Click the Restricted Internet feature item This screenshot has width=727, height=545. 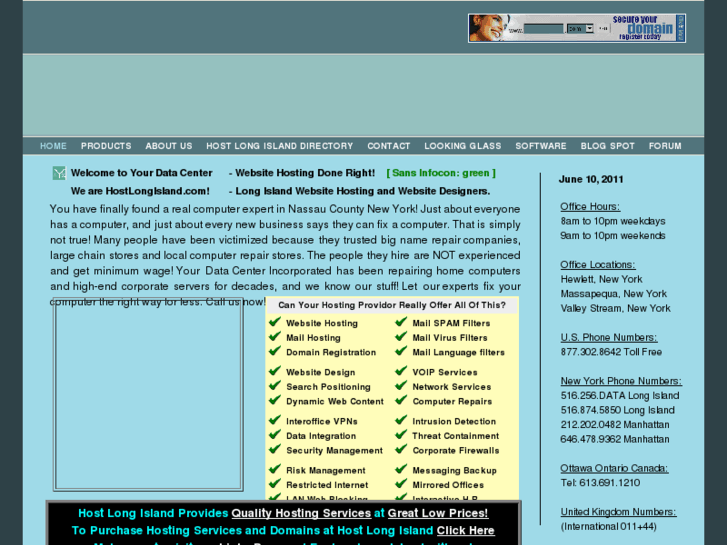[327, 485]
